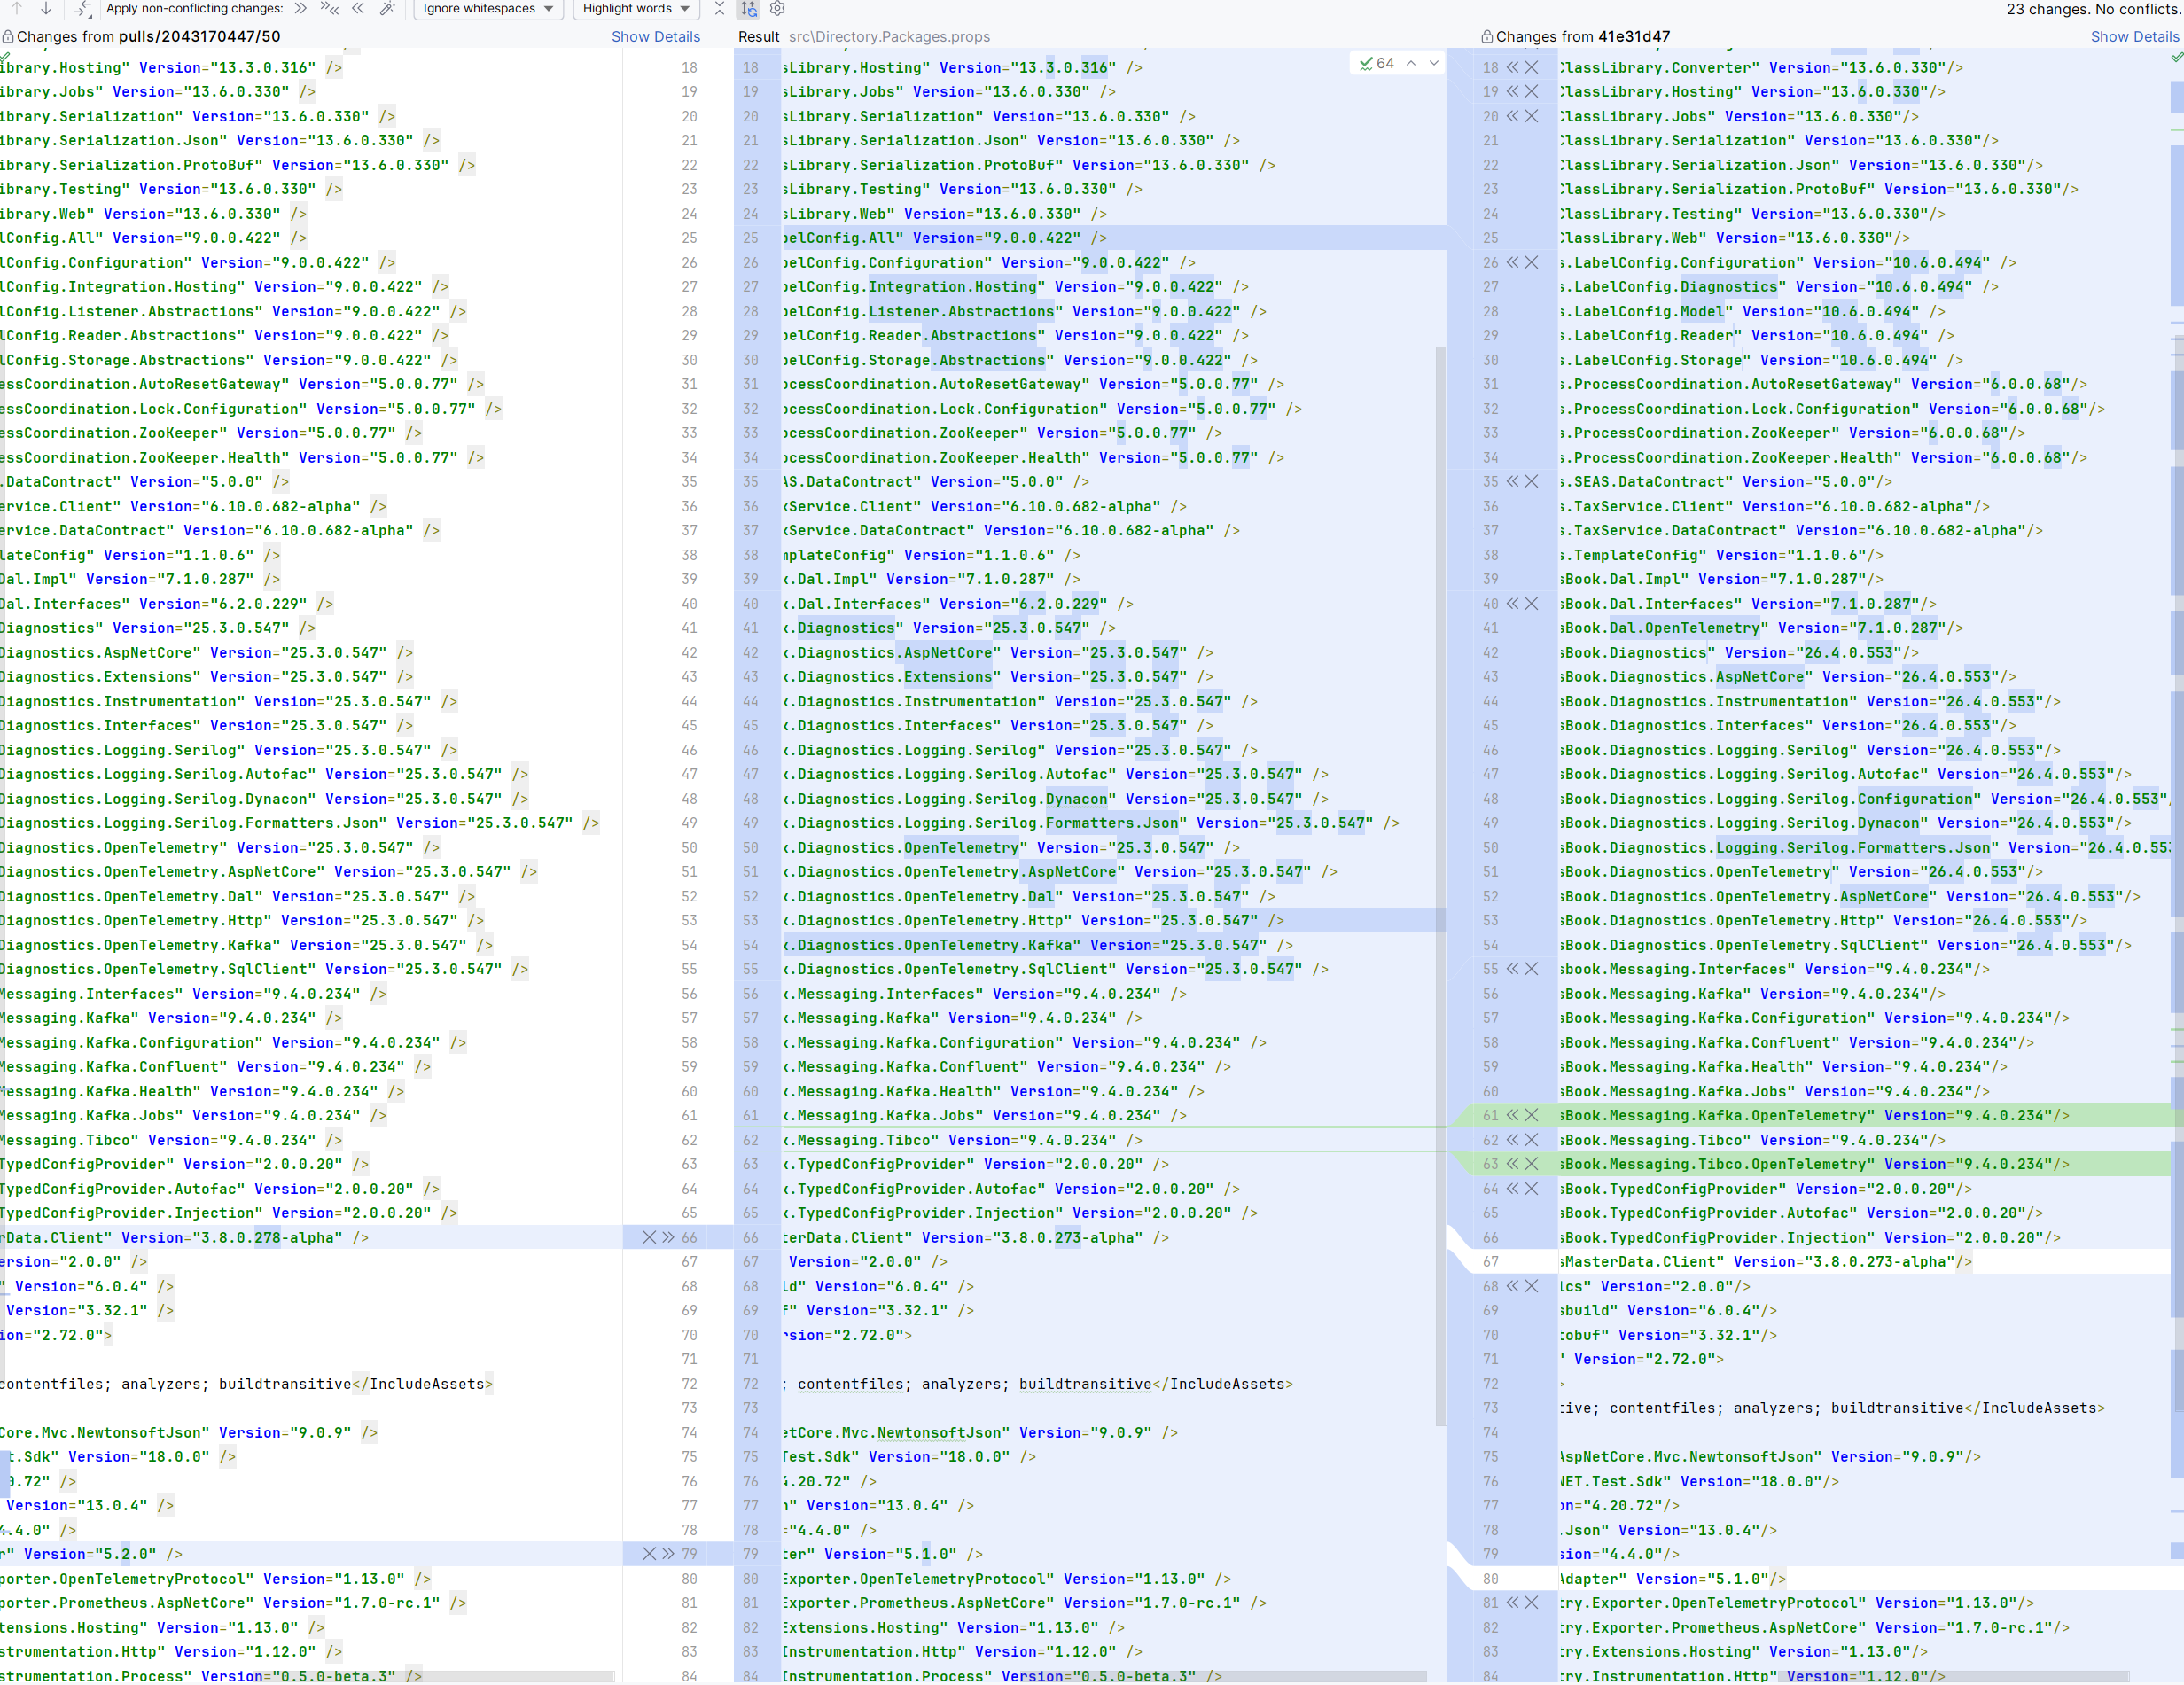Ignore right change at Tibco.OpenTelemetry line 63
Viewport: 2184px width, 1685px height.
click(1531, 1164)
